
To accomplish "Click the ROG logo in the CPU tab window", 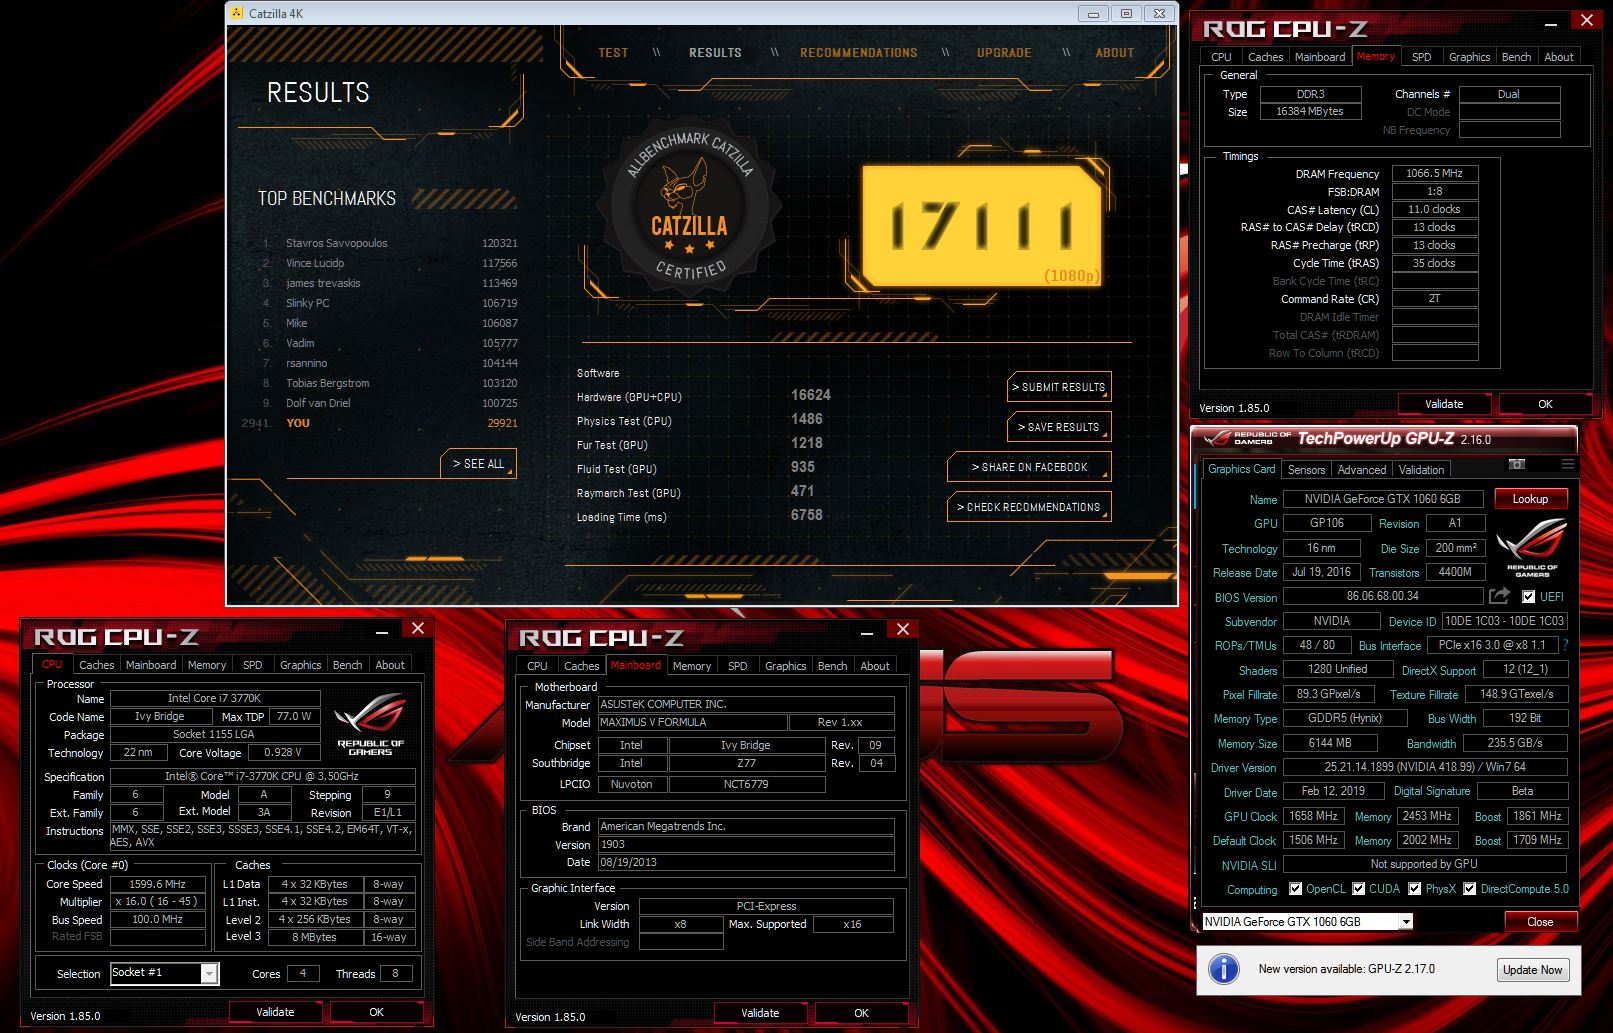I will 371,722.
